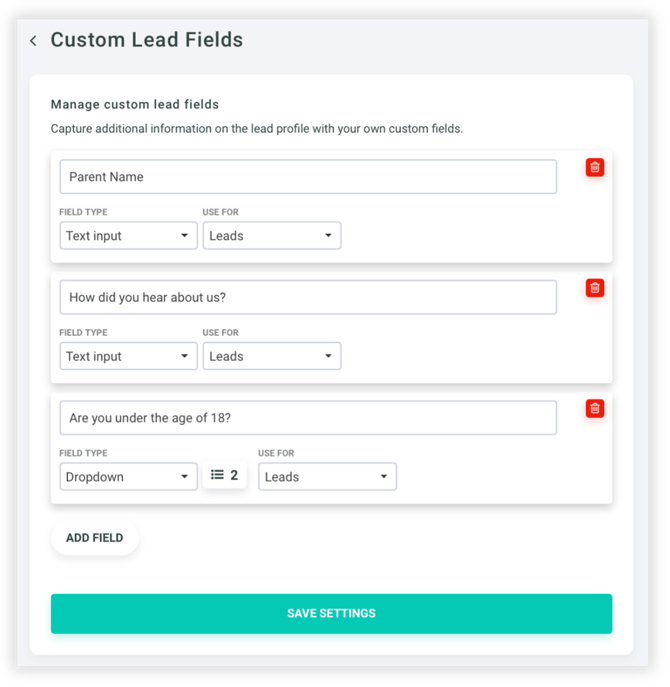This screenshot has width=670, height=687.
Task: Delete the 'How did you hear about us?' field
Action: pyautogui.click(x=595, y=288)
